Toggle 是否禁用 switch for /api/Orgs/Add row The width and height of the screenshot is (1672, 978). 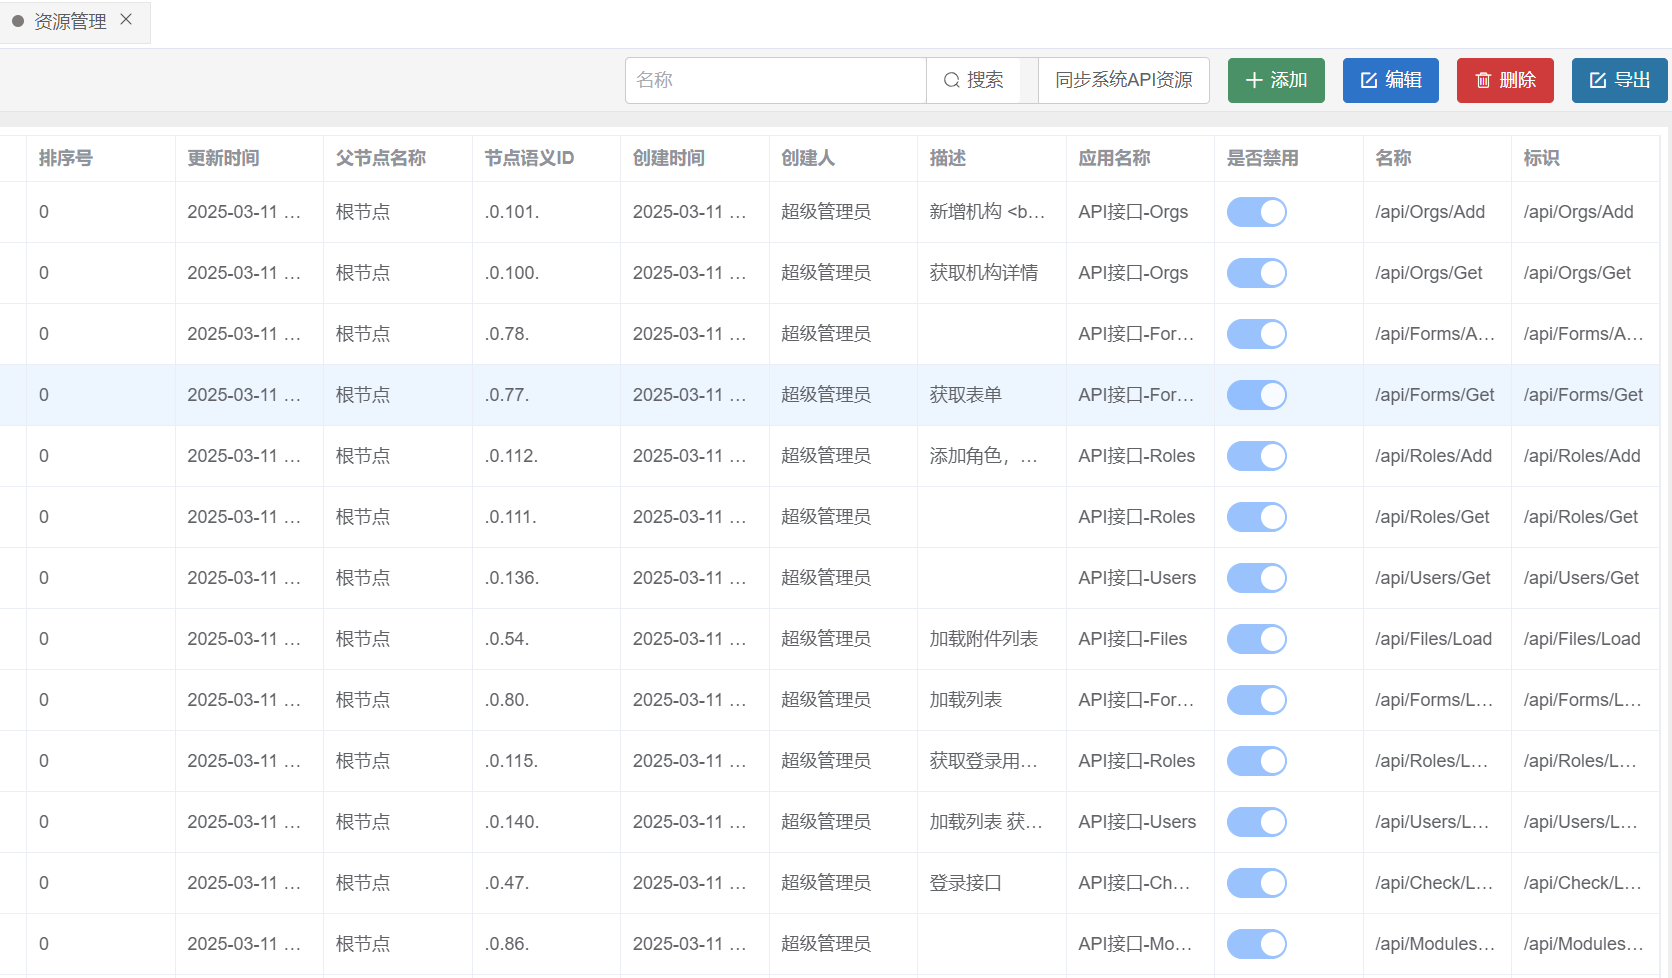tap(1257, 212)
